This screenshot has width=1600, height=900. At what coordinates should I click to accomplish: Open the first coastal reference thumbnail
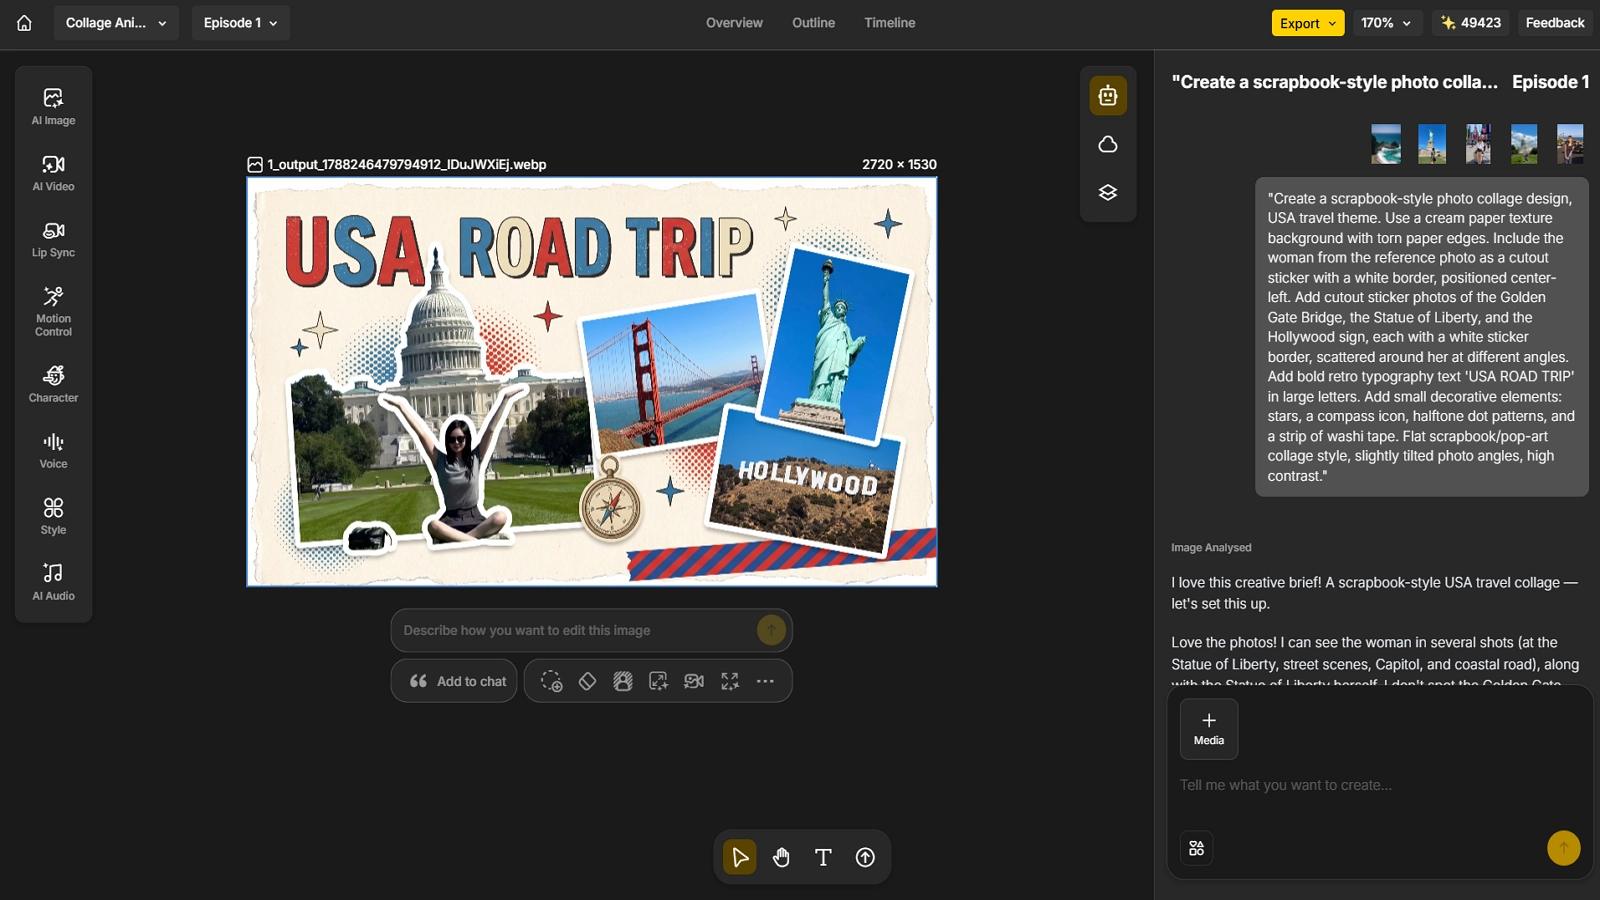[1386, 144]
